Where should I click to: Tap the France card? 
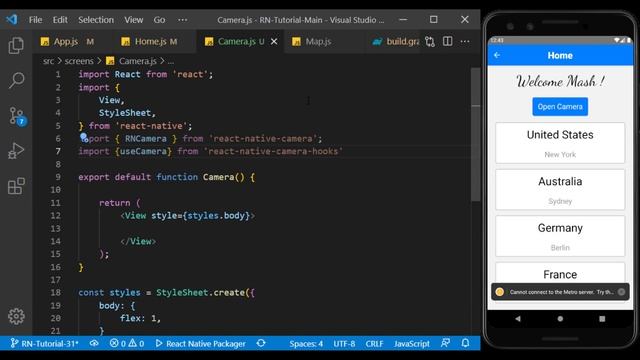click(560, 273)
